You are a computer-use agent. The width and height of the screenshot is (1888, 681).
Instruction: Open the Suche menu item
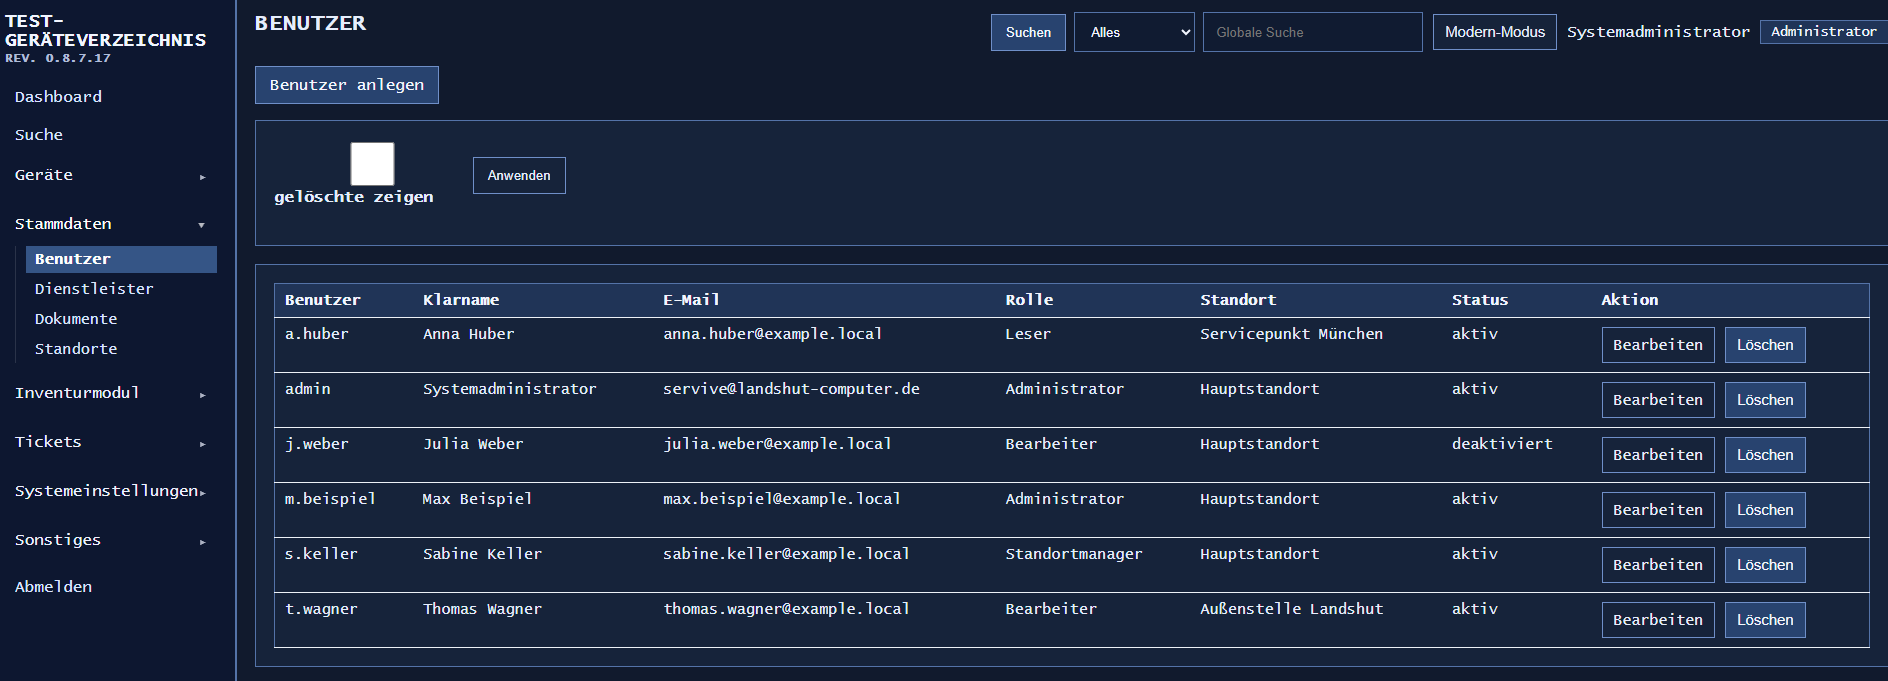point(39,135)
